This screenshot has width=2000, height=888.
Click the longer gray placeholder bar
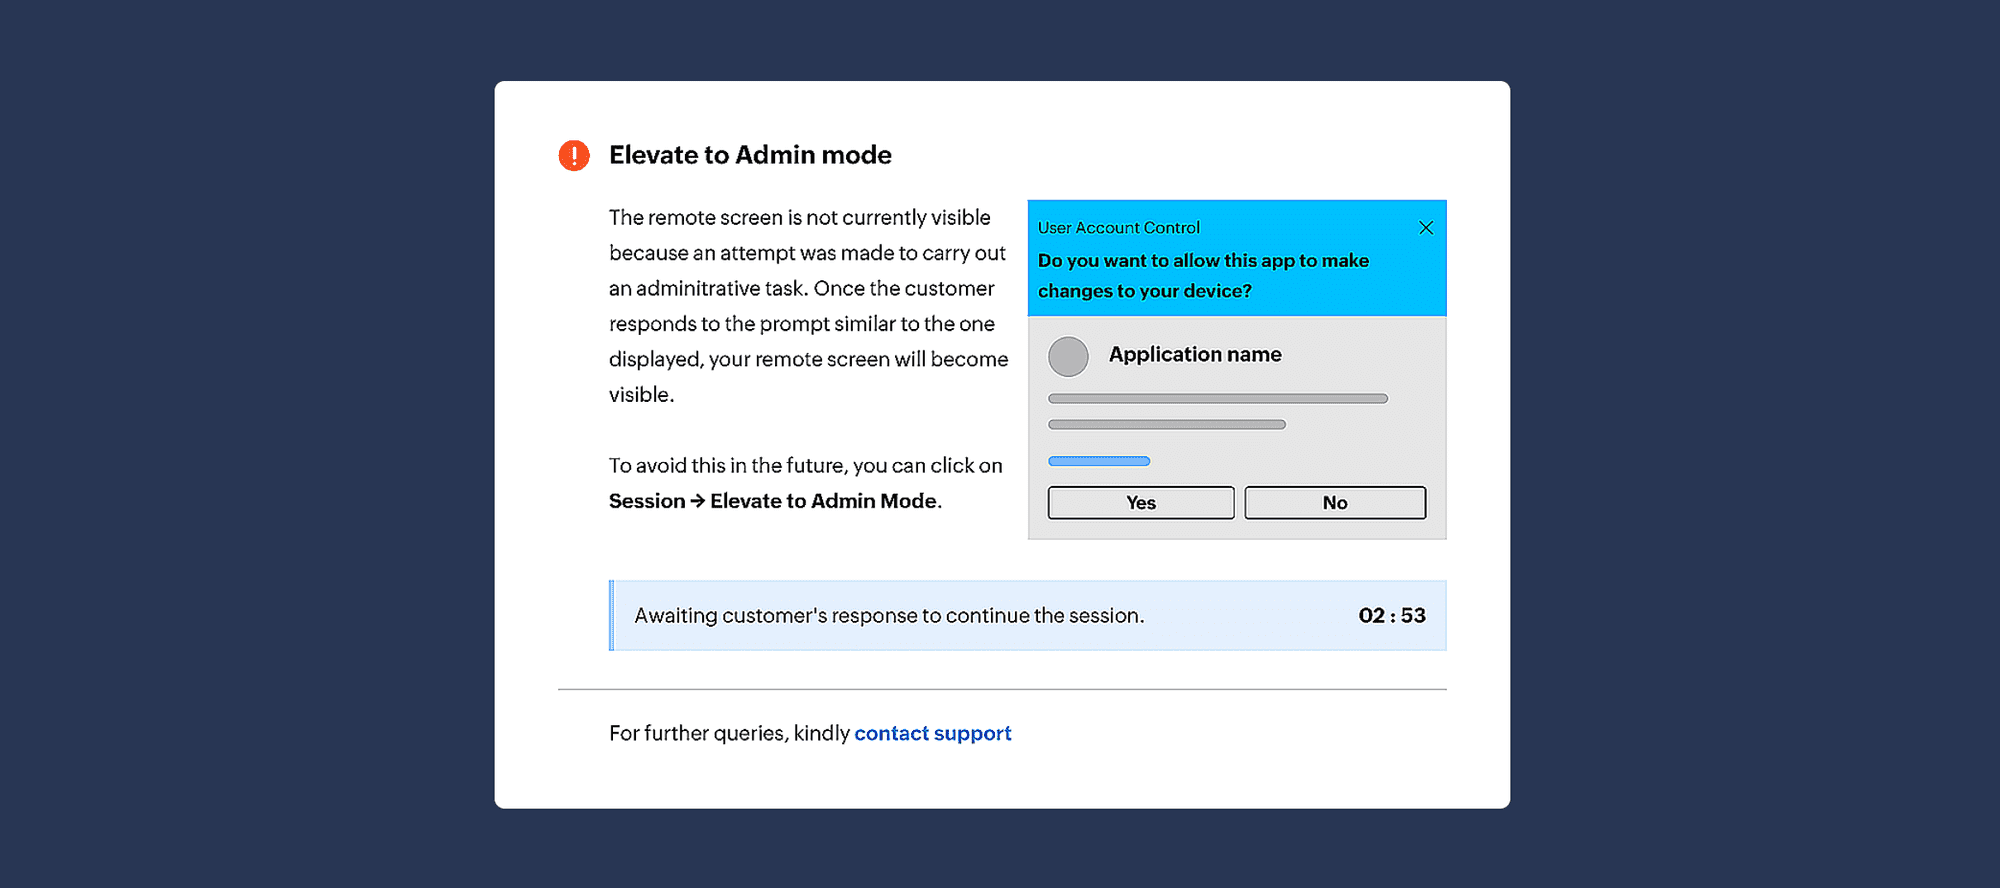tap(1217, 398)
